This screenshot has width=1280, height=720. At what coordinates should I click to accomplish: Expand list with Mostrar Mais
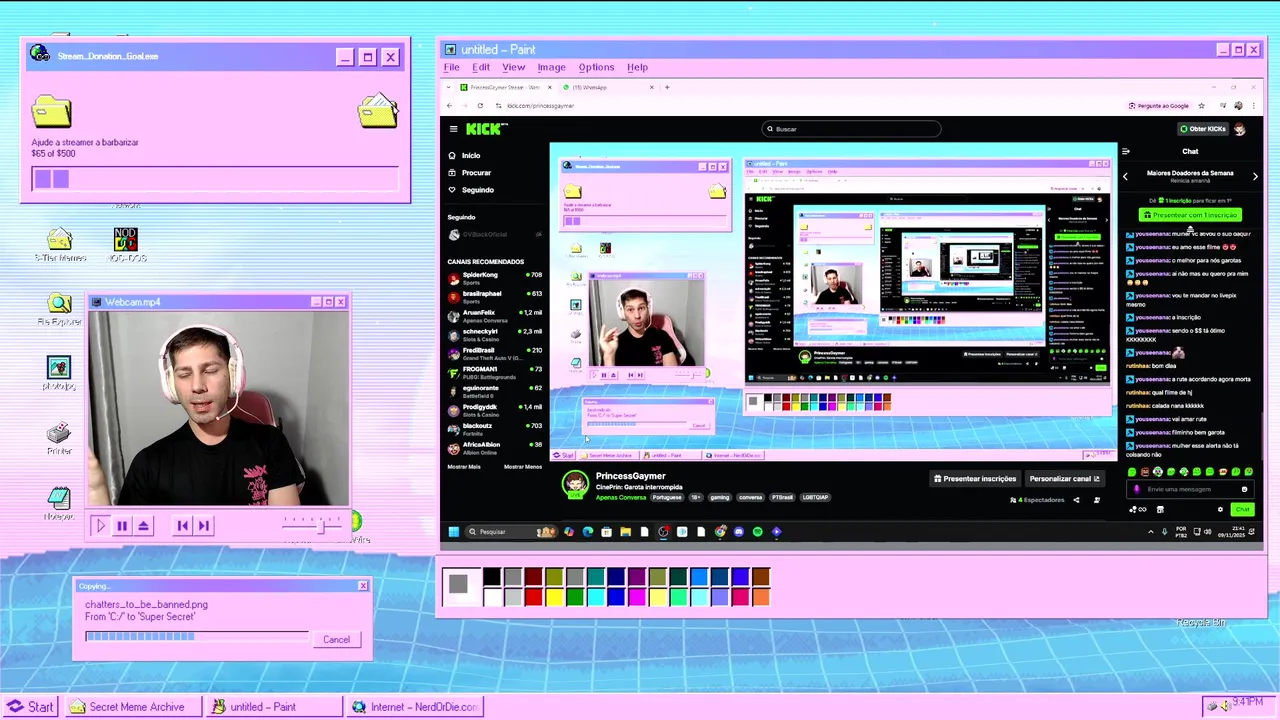(x=464, y=466)
